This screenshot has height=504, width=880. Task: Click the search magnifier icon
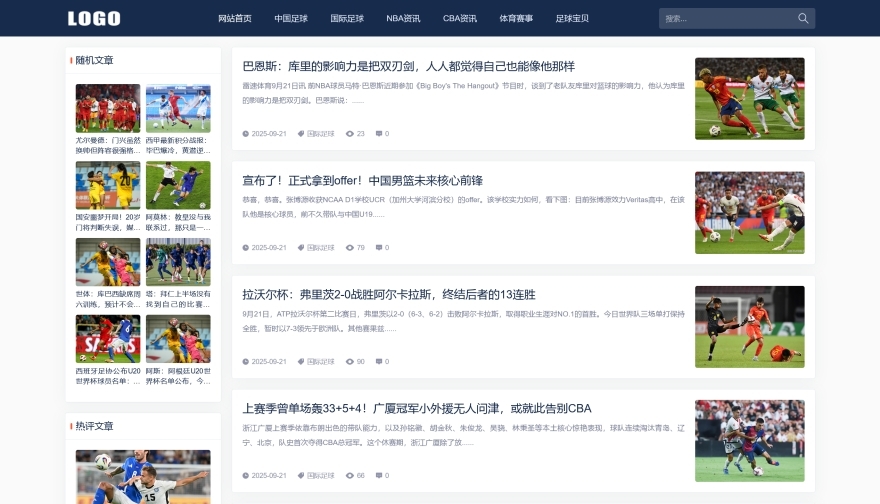pyautogui.click(x=803, y=18)
